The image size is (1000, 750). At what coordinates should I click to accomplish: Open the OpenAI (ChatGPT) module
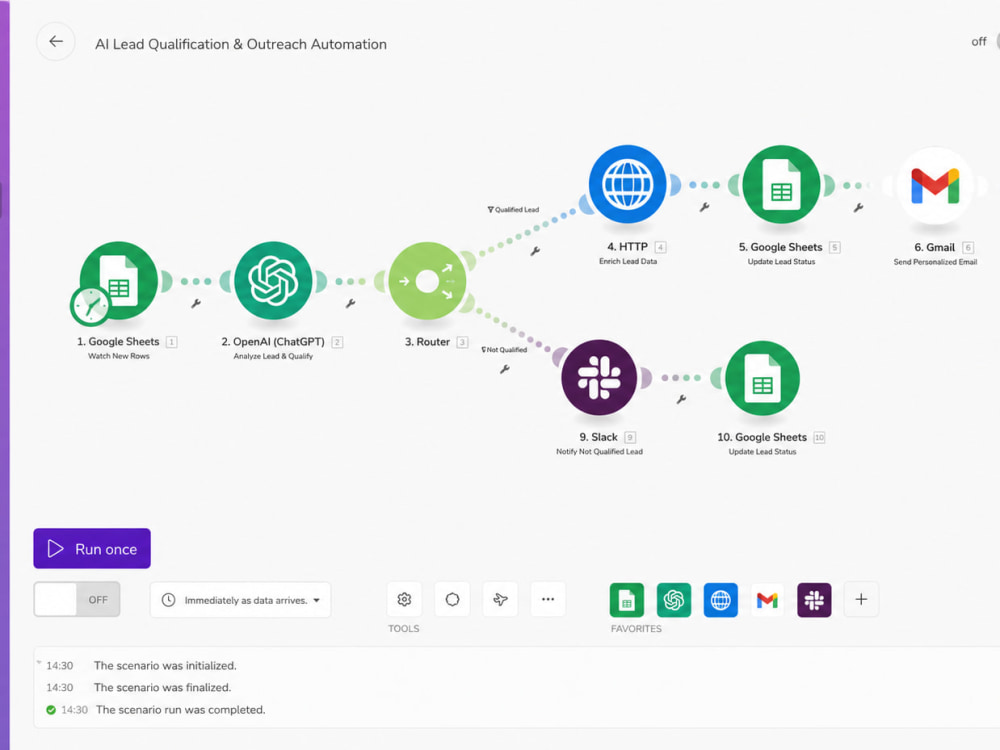(273, 281)
